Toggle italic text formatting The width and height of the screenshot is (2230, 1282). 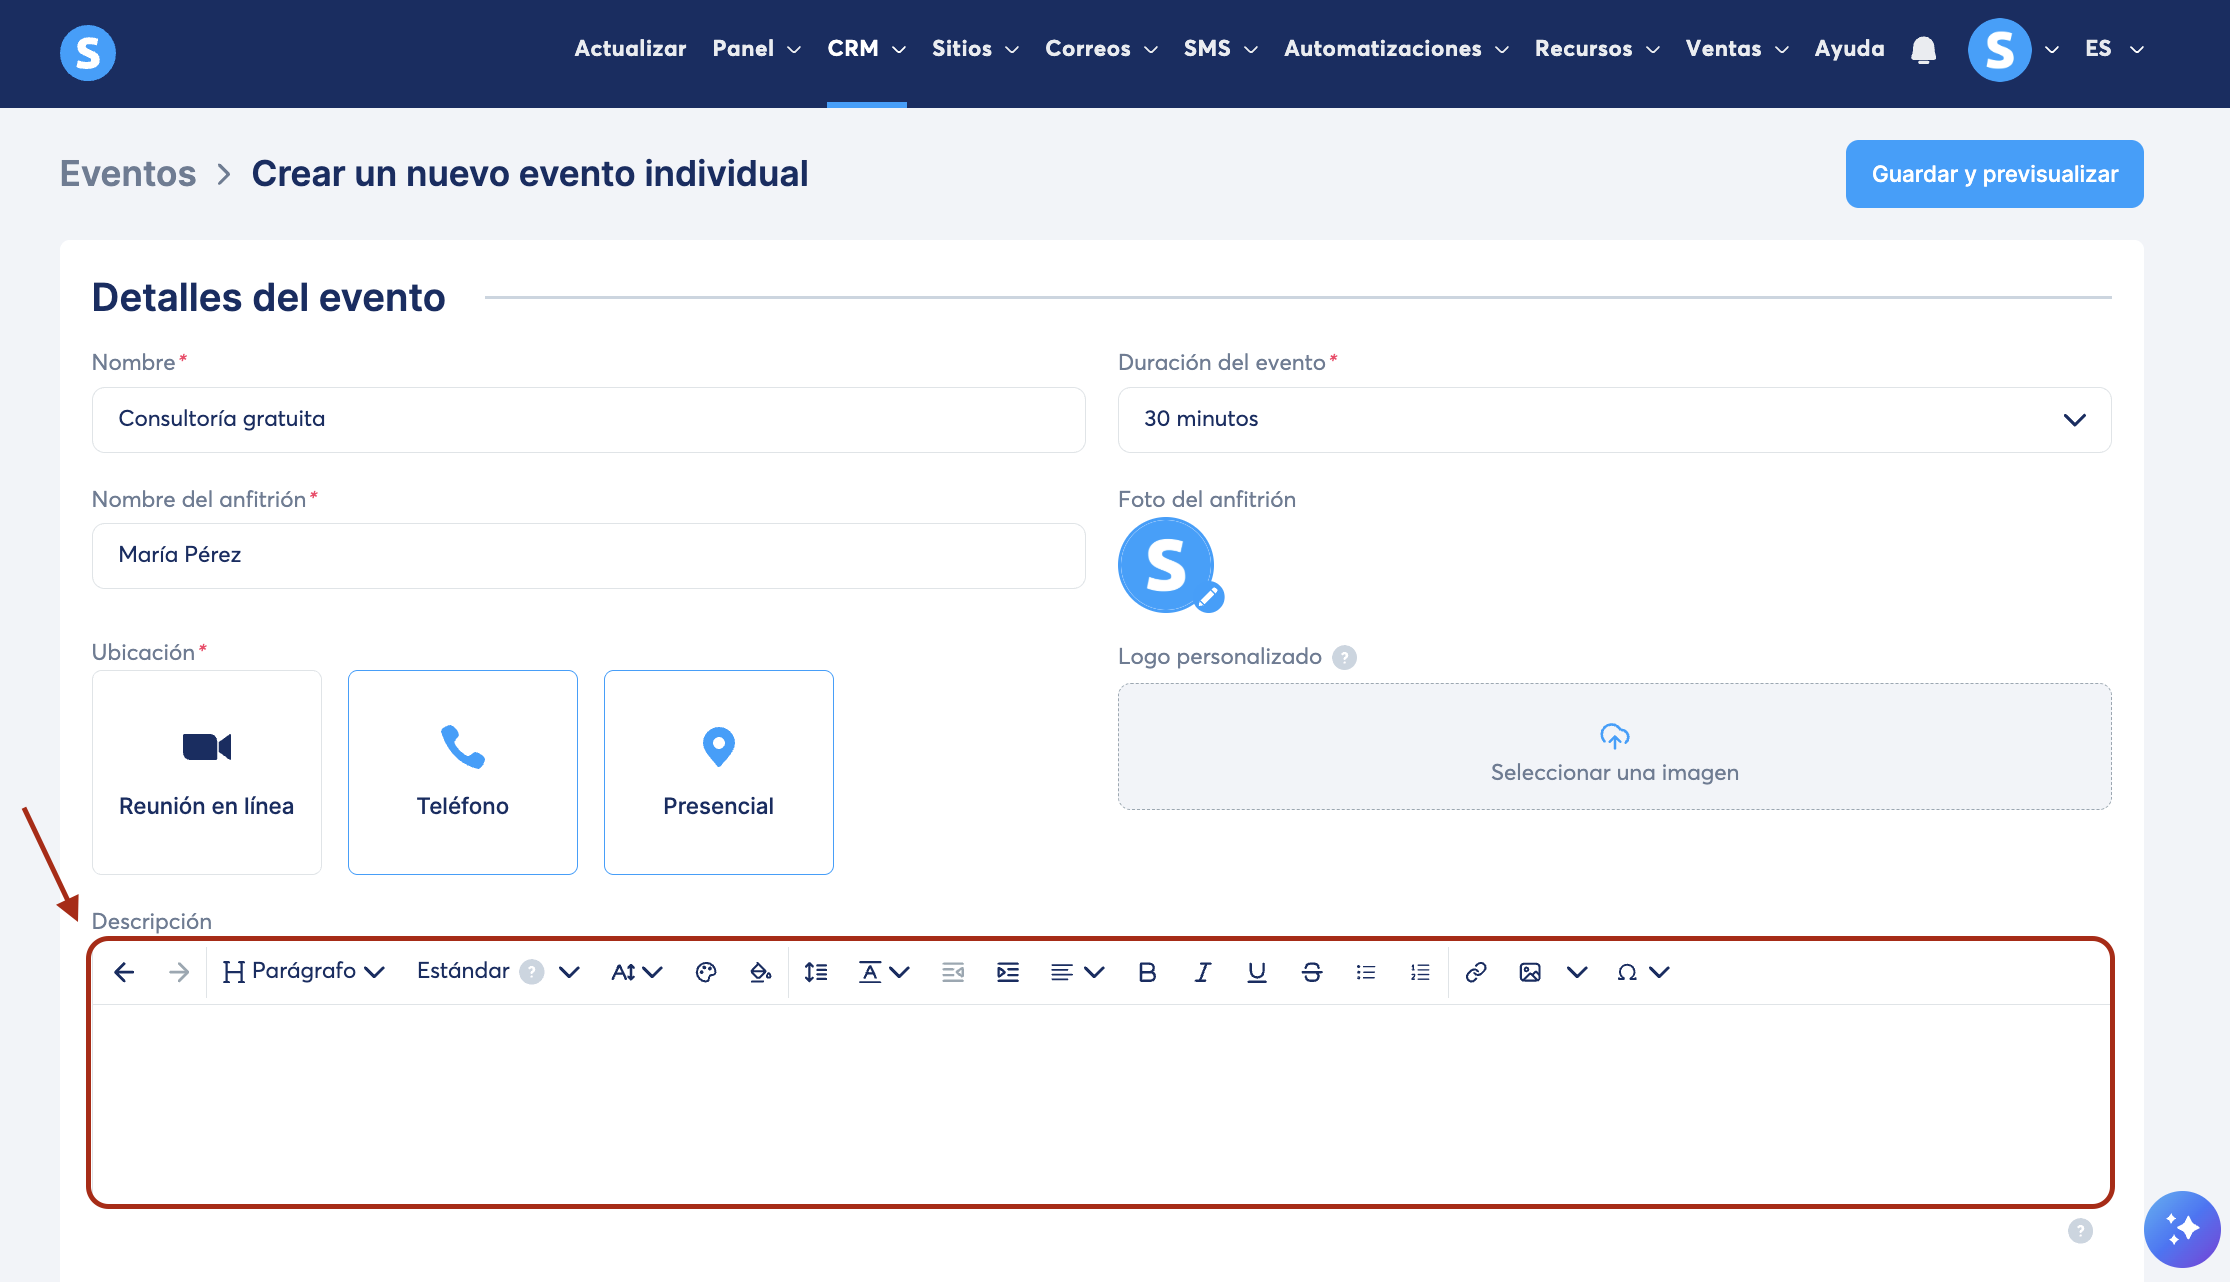1202,972
